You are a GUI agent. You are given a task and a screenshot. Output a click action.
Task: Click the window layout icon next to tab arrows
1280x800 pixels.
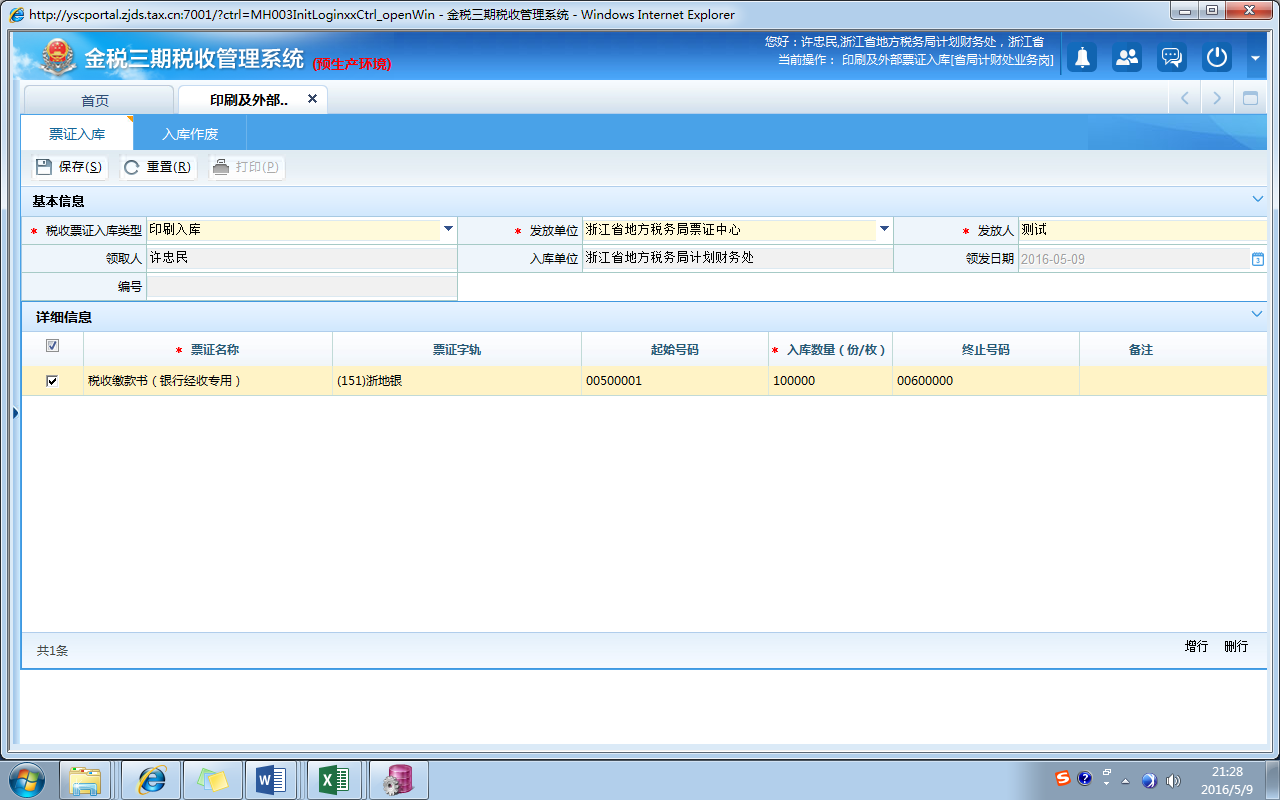1250,98
